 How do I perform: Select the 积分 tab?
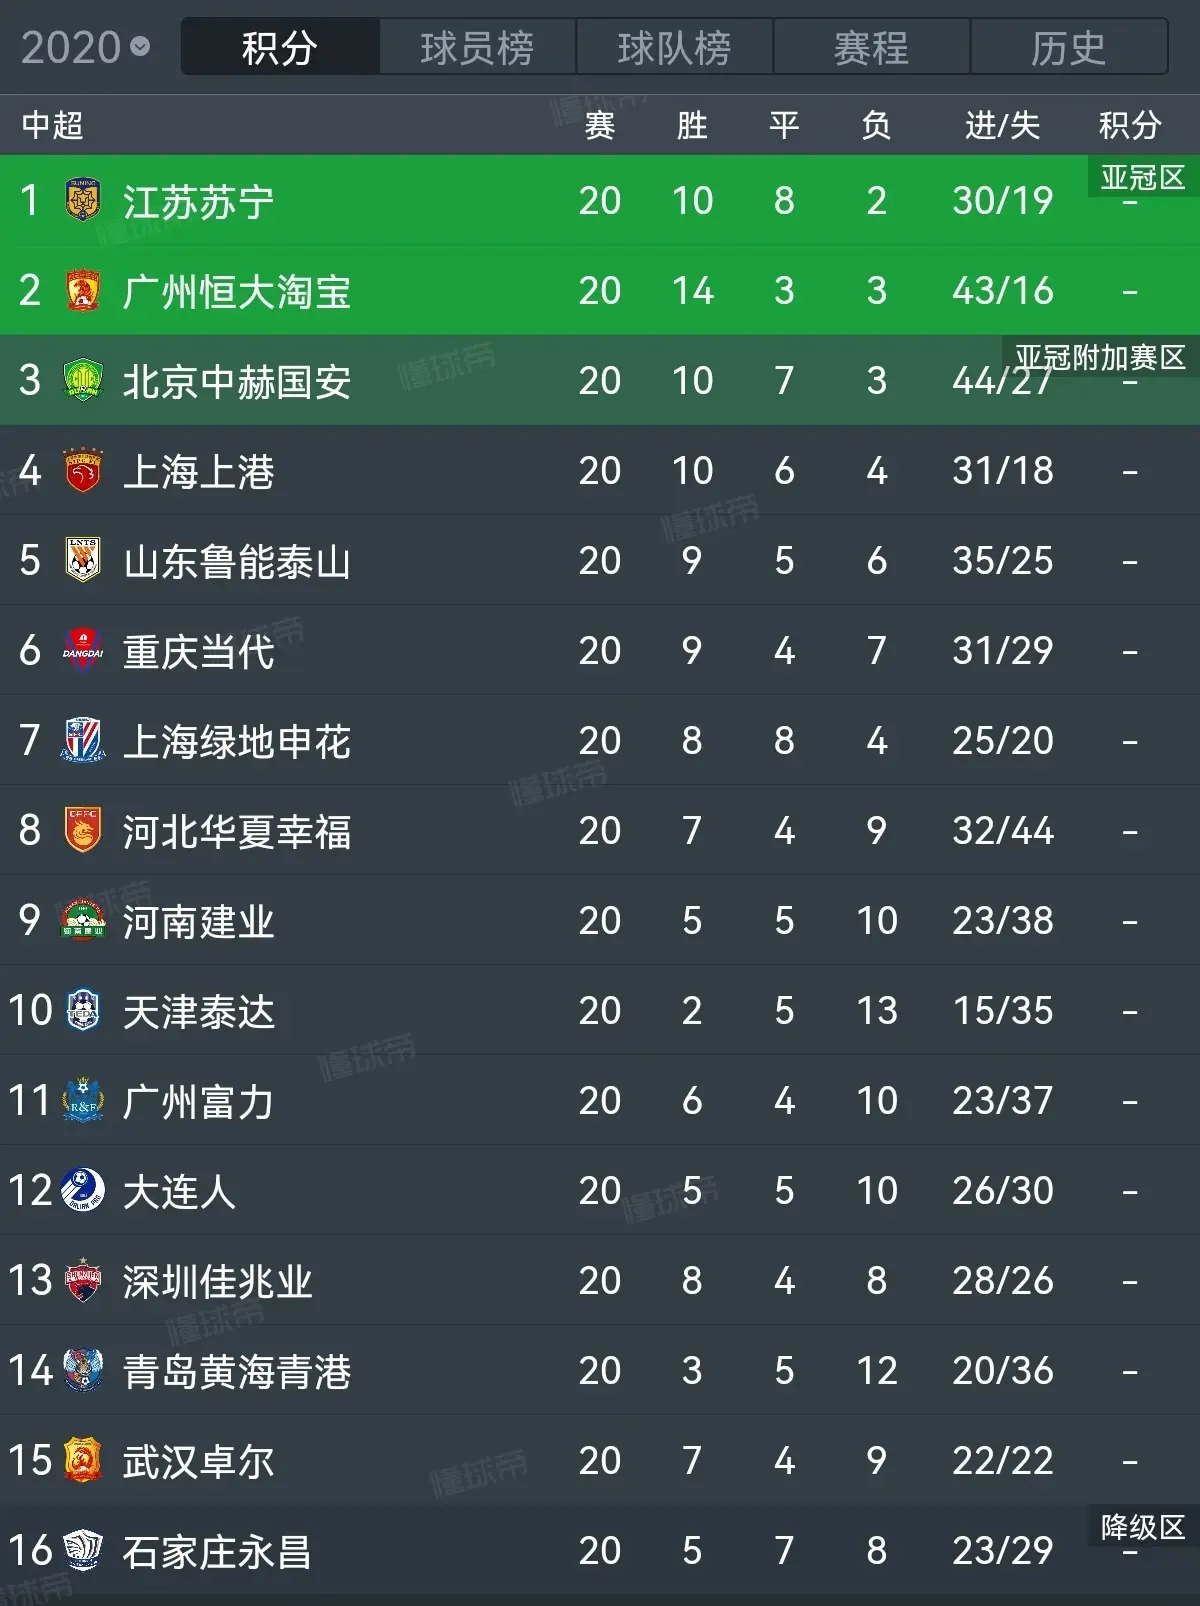tap(280, 47)
